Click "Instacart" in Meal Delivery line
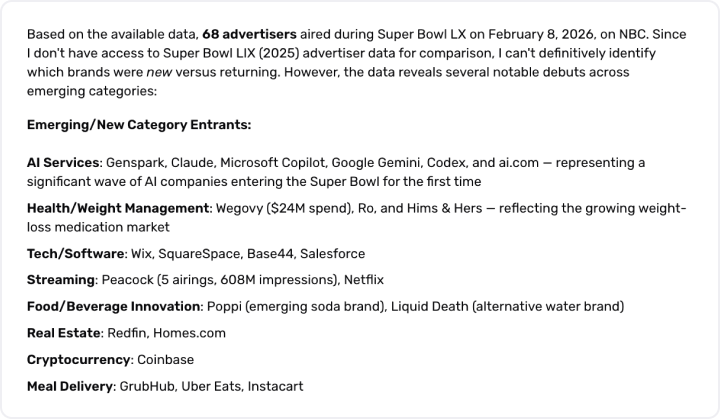This screenshot has height=419, width=720. (x=272, y=385)
